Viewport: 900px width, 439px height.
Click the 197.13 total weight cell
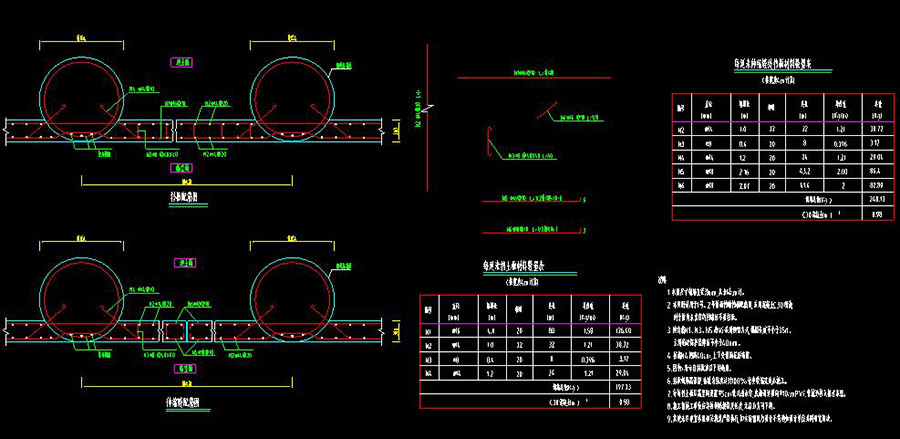coord(626,387)
